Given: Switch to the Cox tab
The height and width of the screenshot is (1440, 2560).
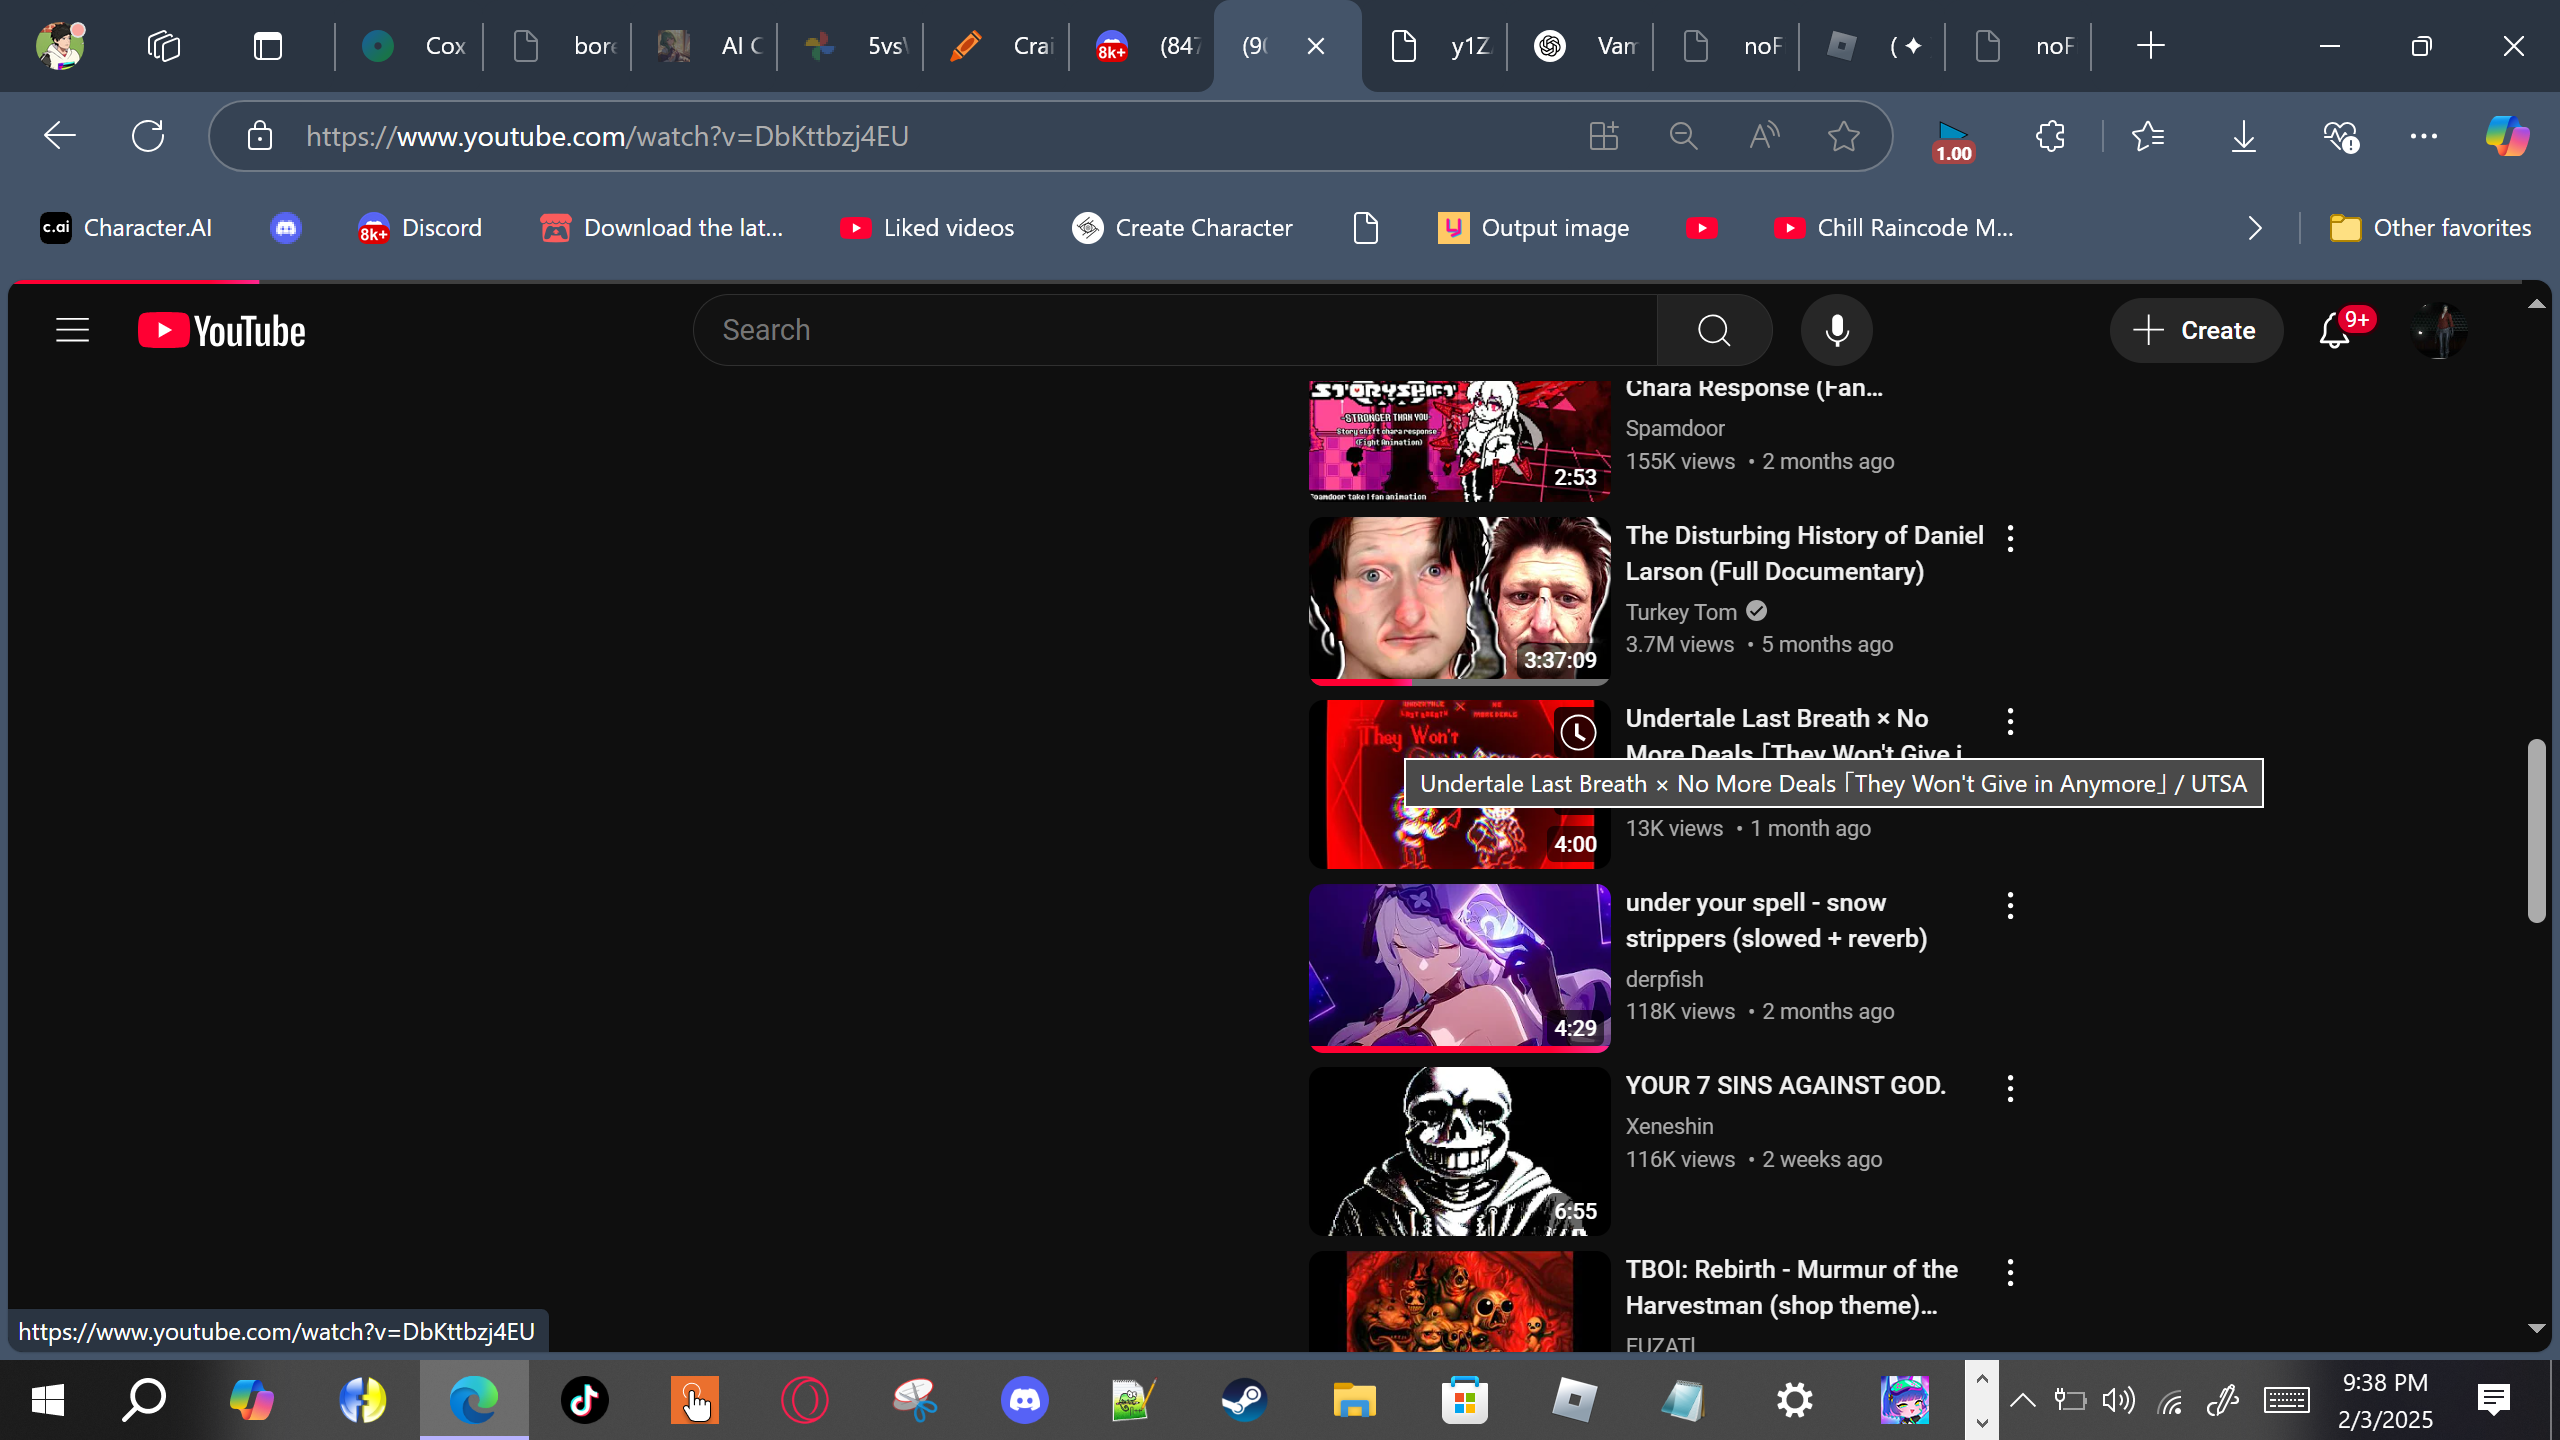Looking at the screenshot, I should coord(410,46).
